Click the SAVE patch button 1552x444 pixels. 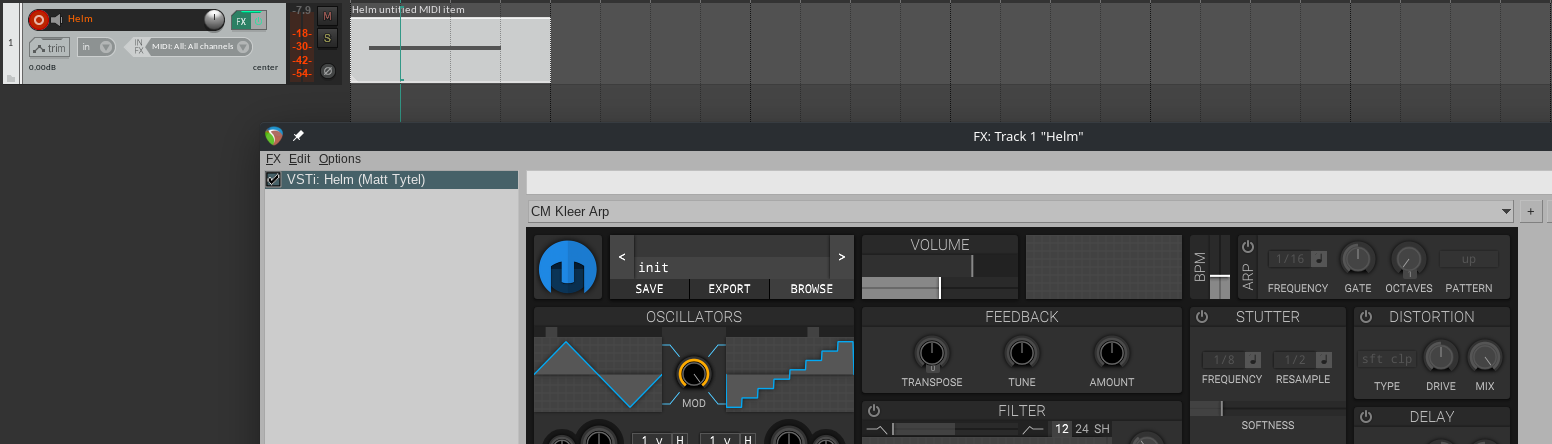[649, 289]
